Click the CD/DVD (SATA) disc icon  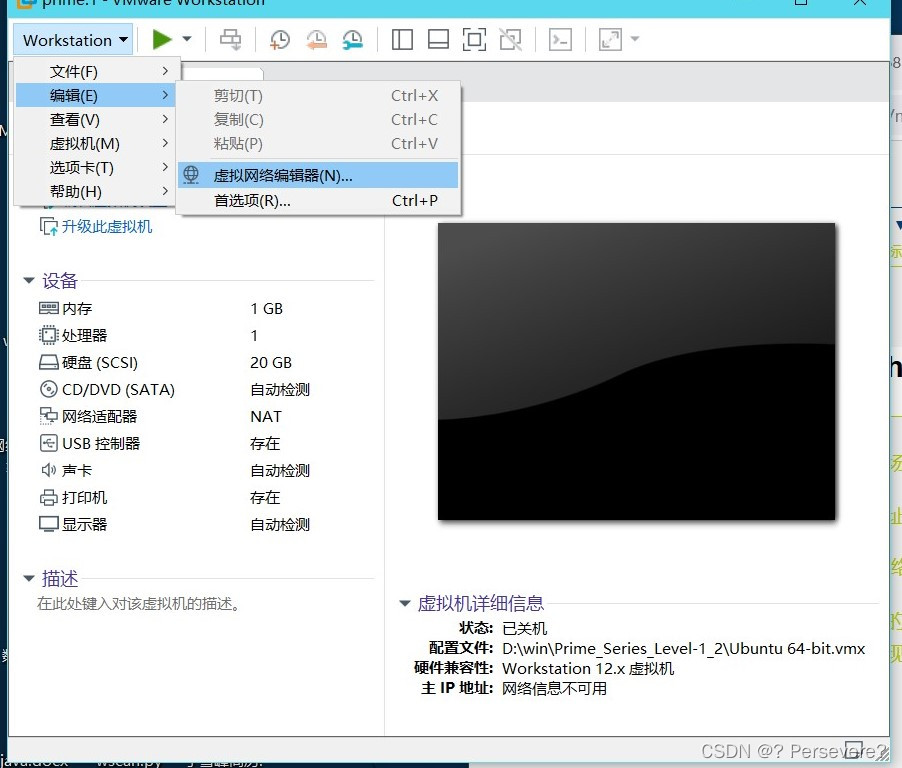(48, 389)
